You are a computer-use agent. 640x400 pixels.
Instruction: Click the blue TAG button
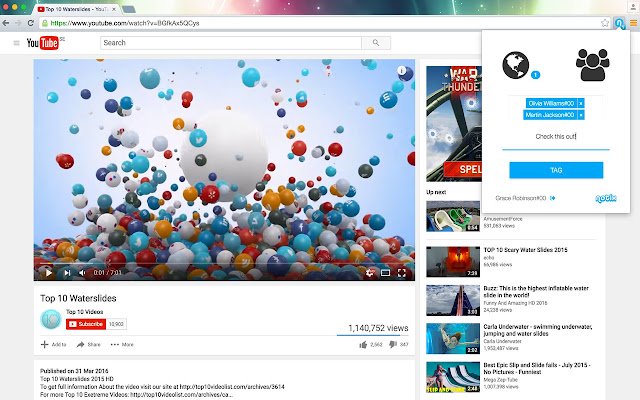pyautogui.click(x=556, y=170)
